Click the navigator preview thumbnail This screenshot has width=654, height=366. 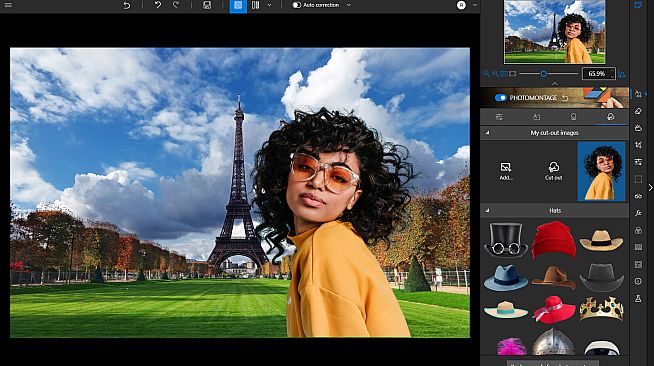coord(554,32)
